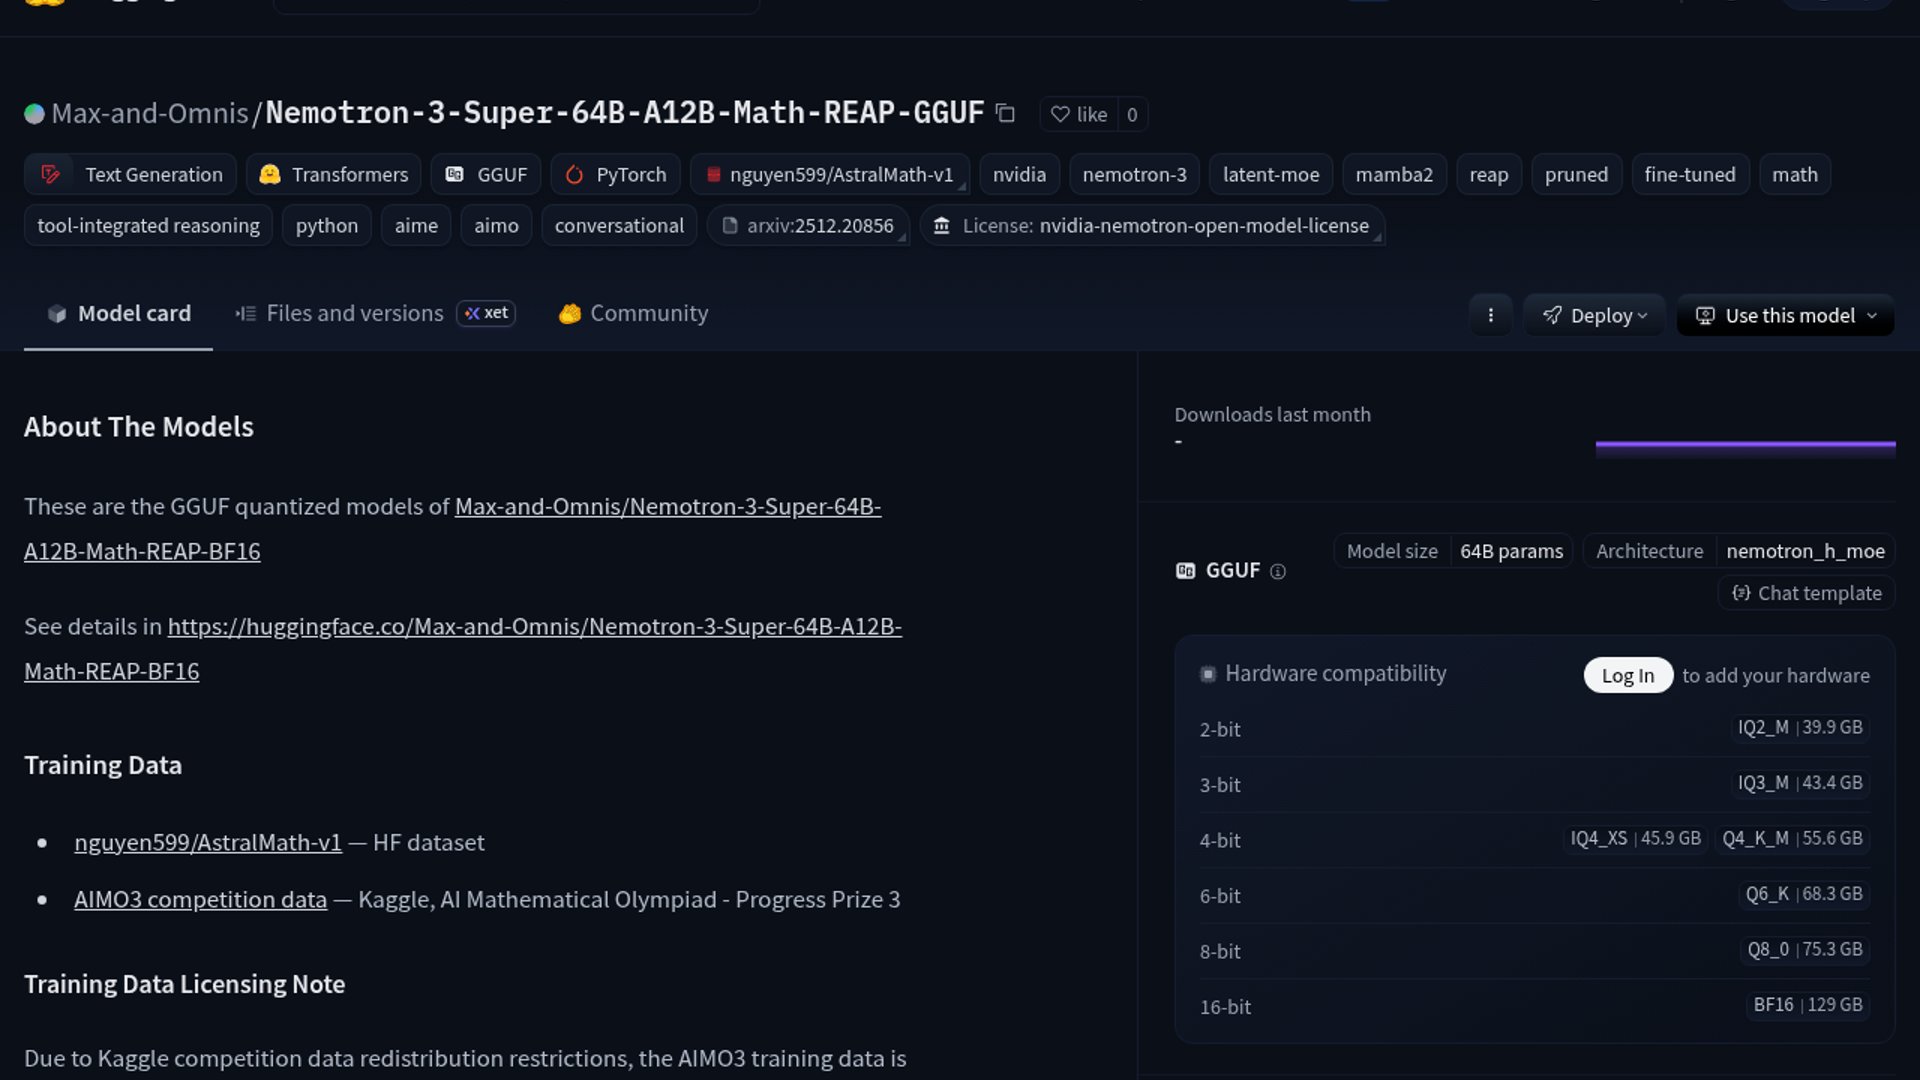
Task: Click the PyTorch library tag
Action: point(616,174)
